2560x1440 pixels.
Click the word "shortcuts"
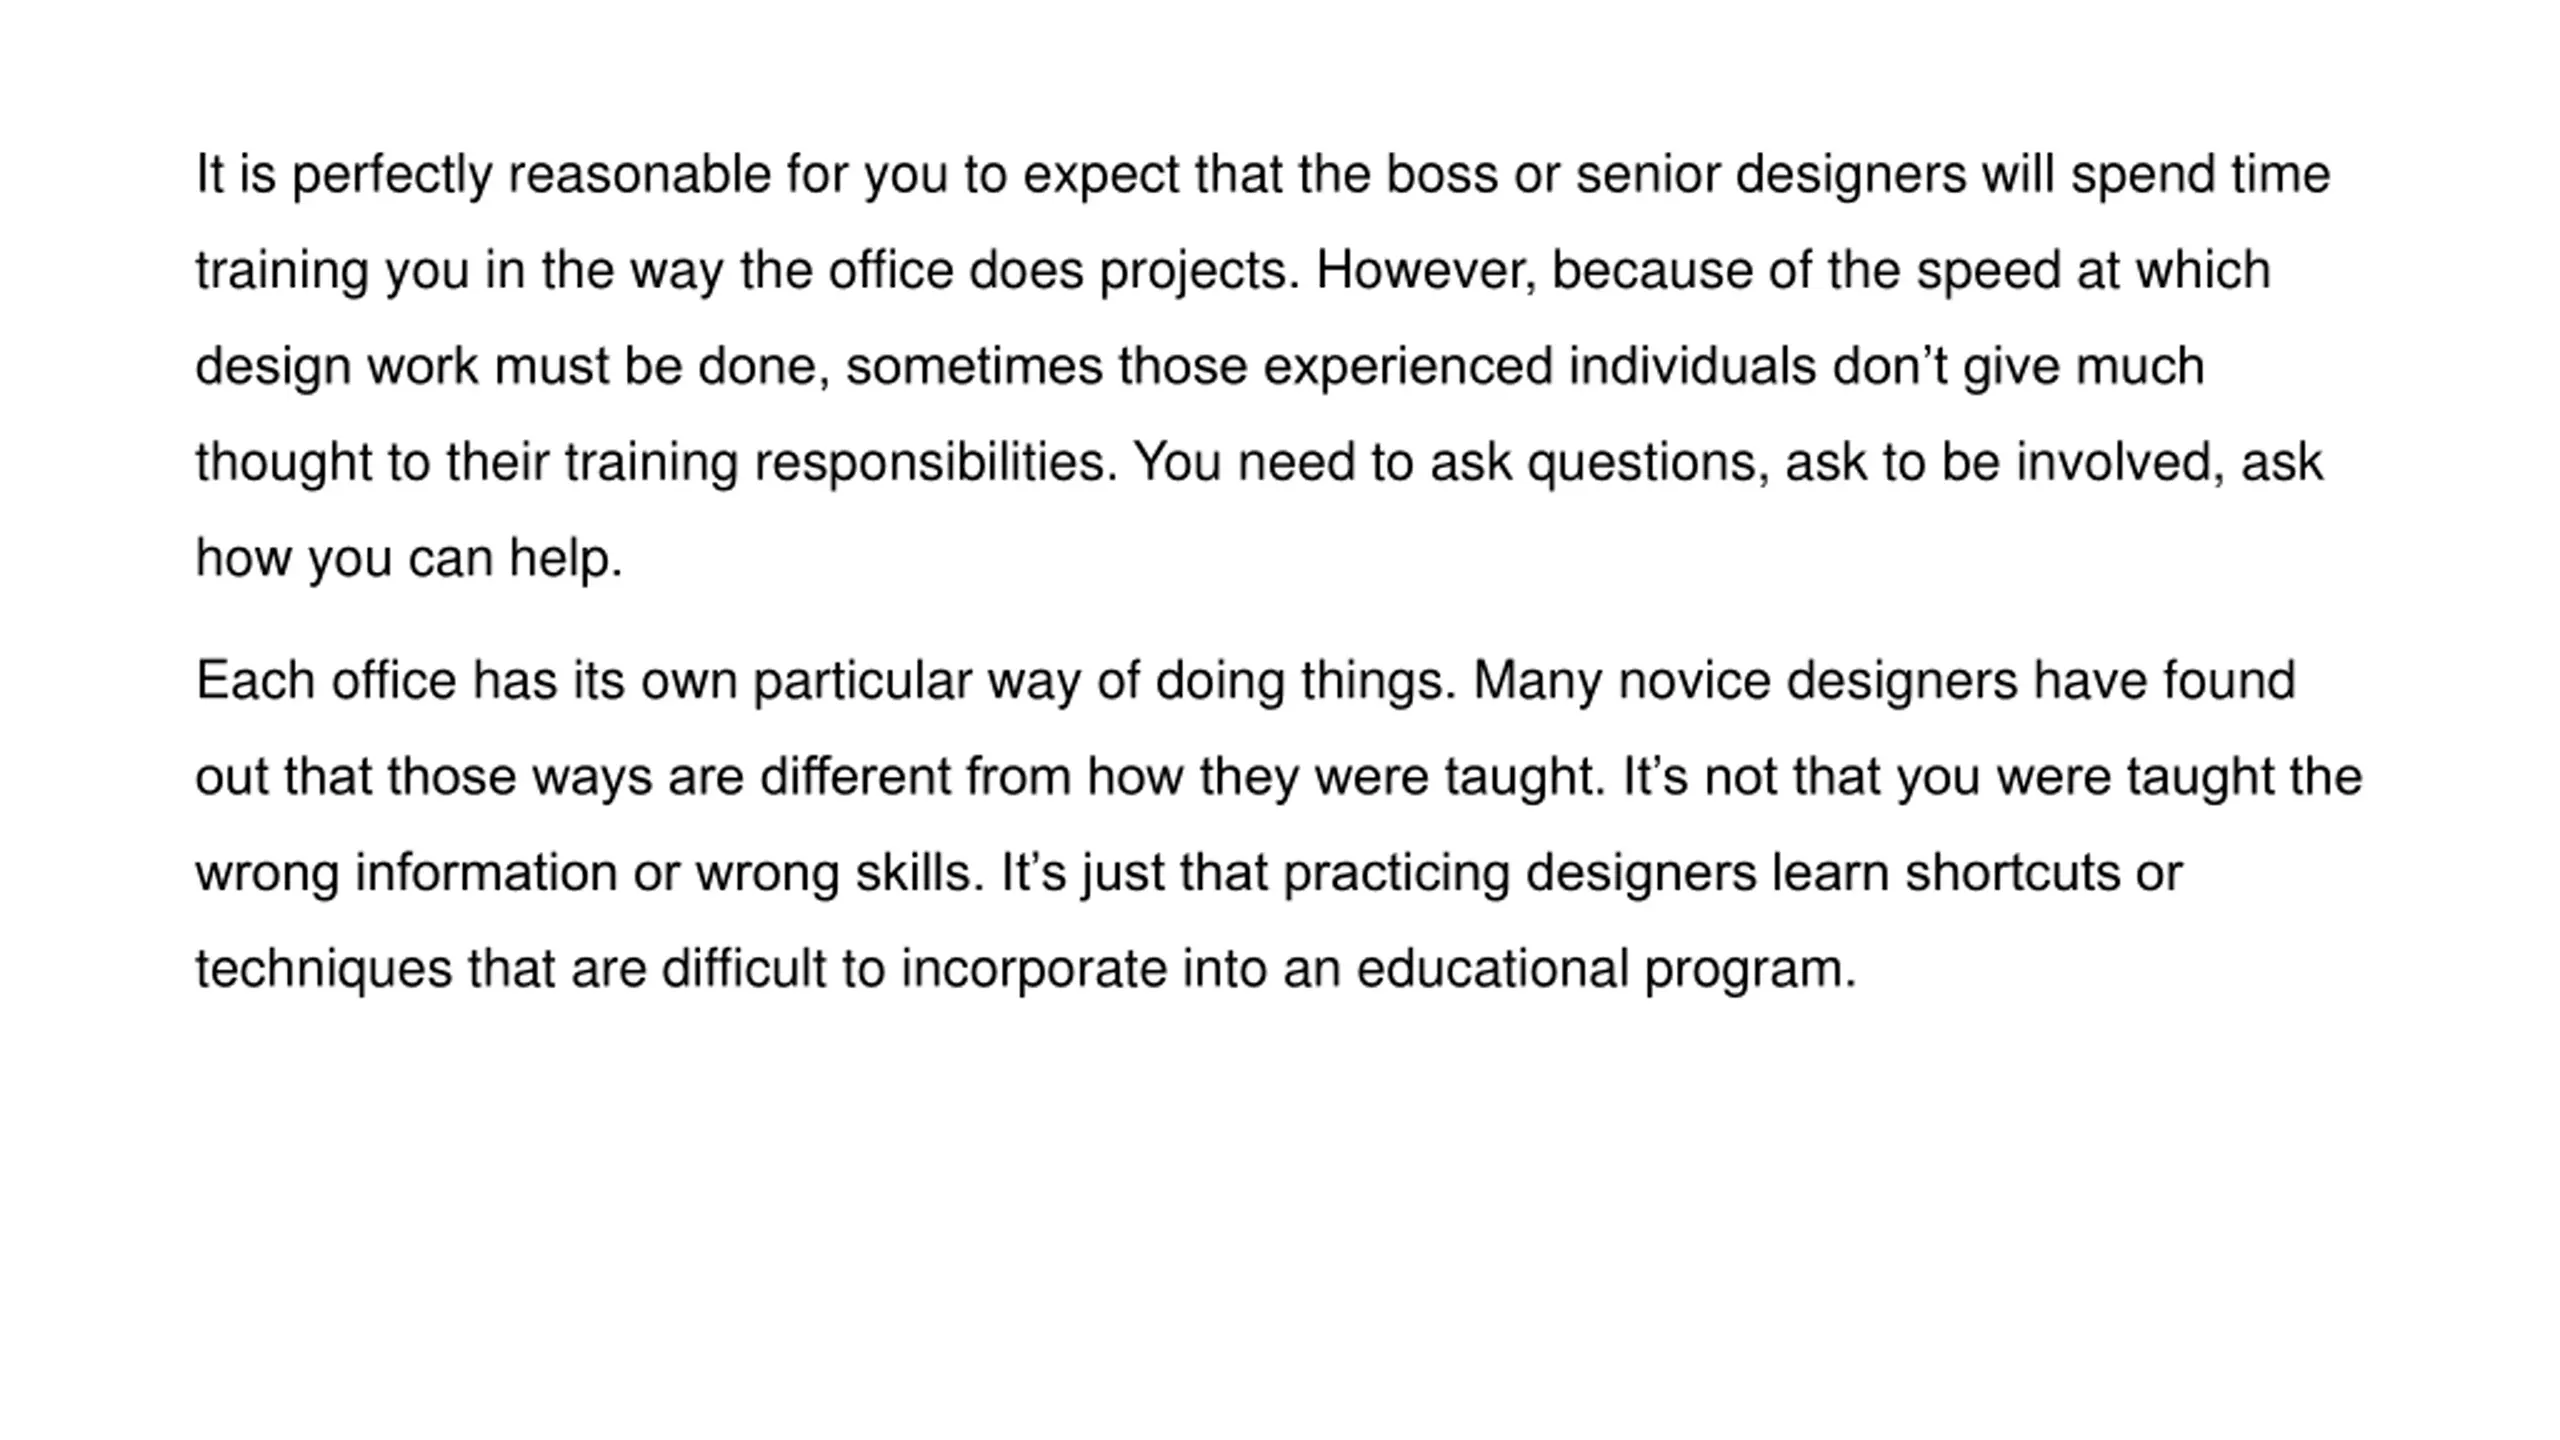coord(2012,873)
